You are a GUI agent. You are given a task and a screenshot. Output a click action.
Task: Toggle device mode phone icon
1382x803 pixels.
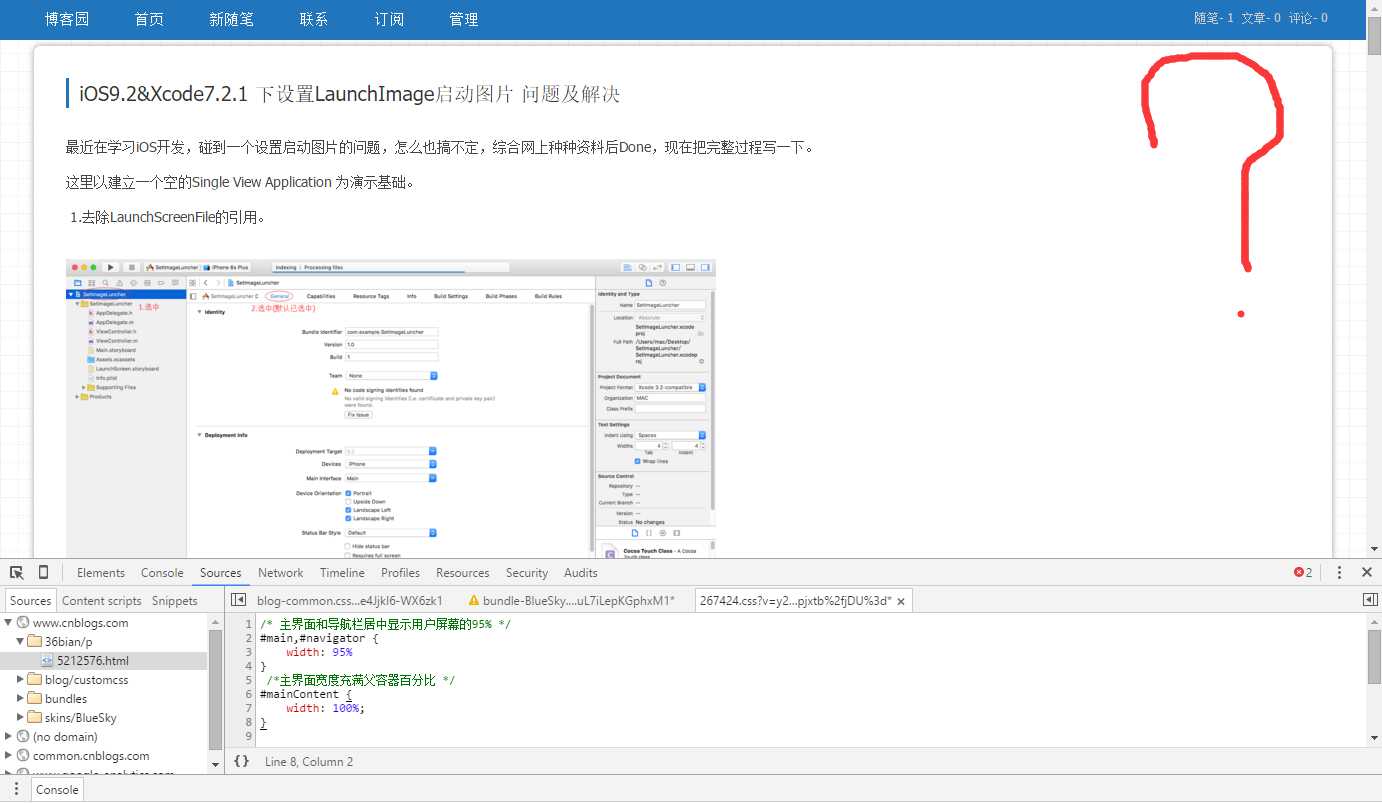point(43,572)
